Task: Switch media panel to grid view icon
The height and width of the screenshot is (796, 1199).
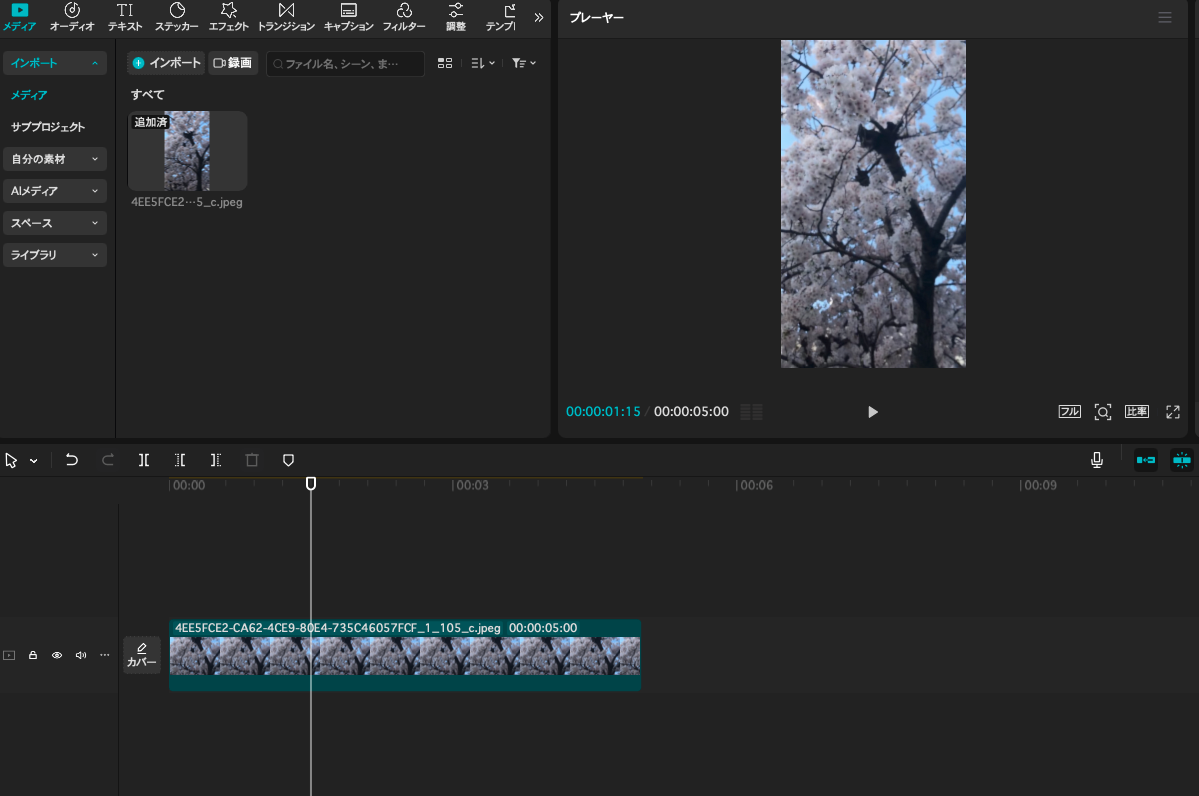Action: (445, 63)
